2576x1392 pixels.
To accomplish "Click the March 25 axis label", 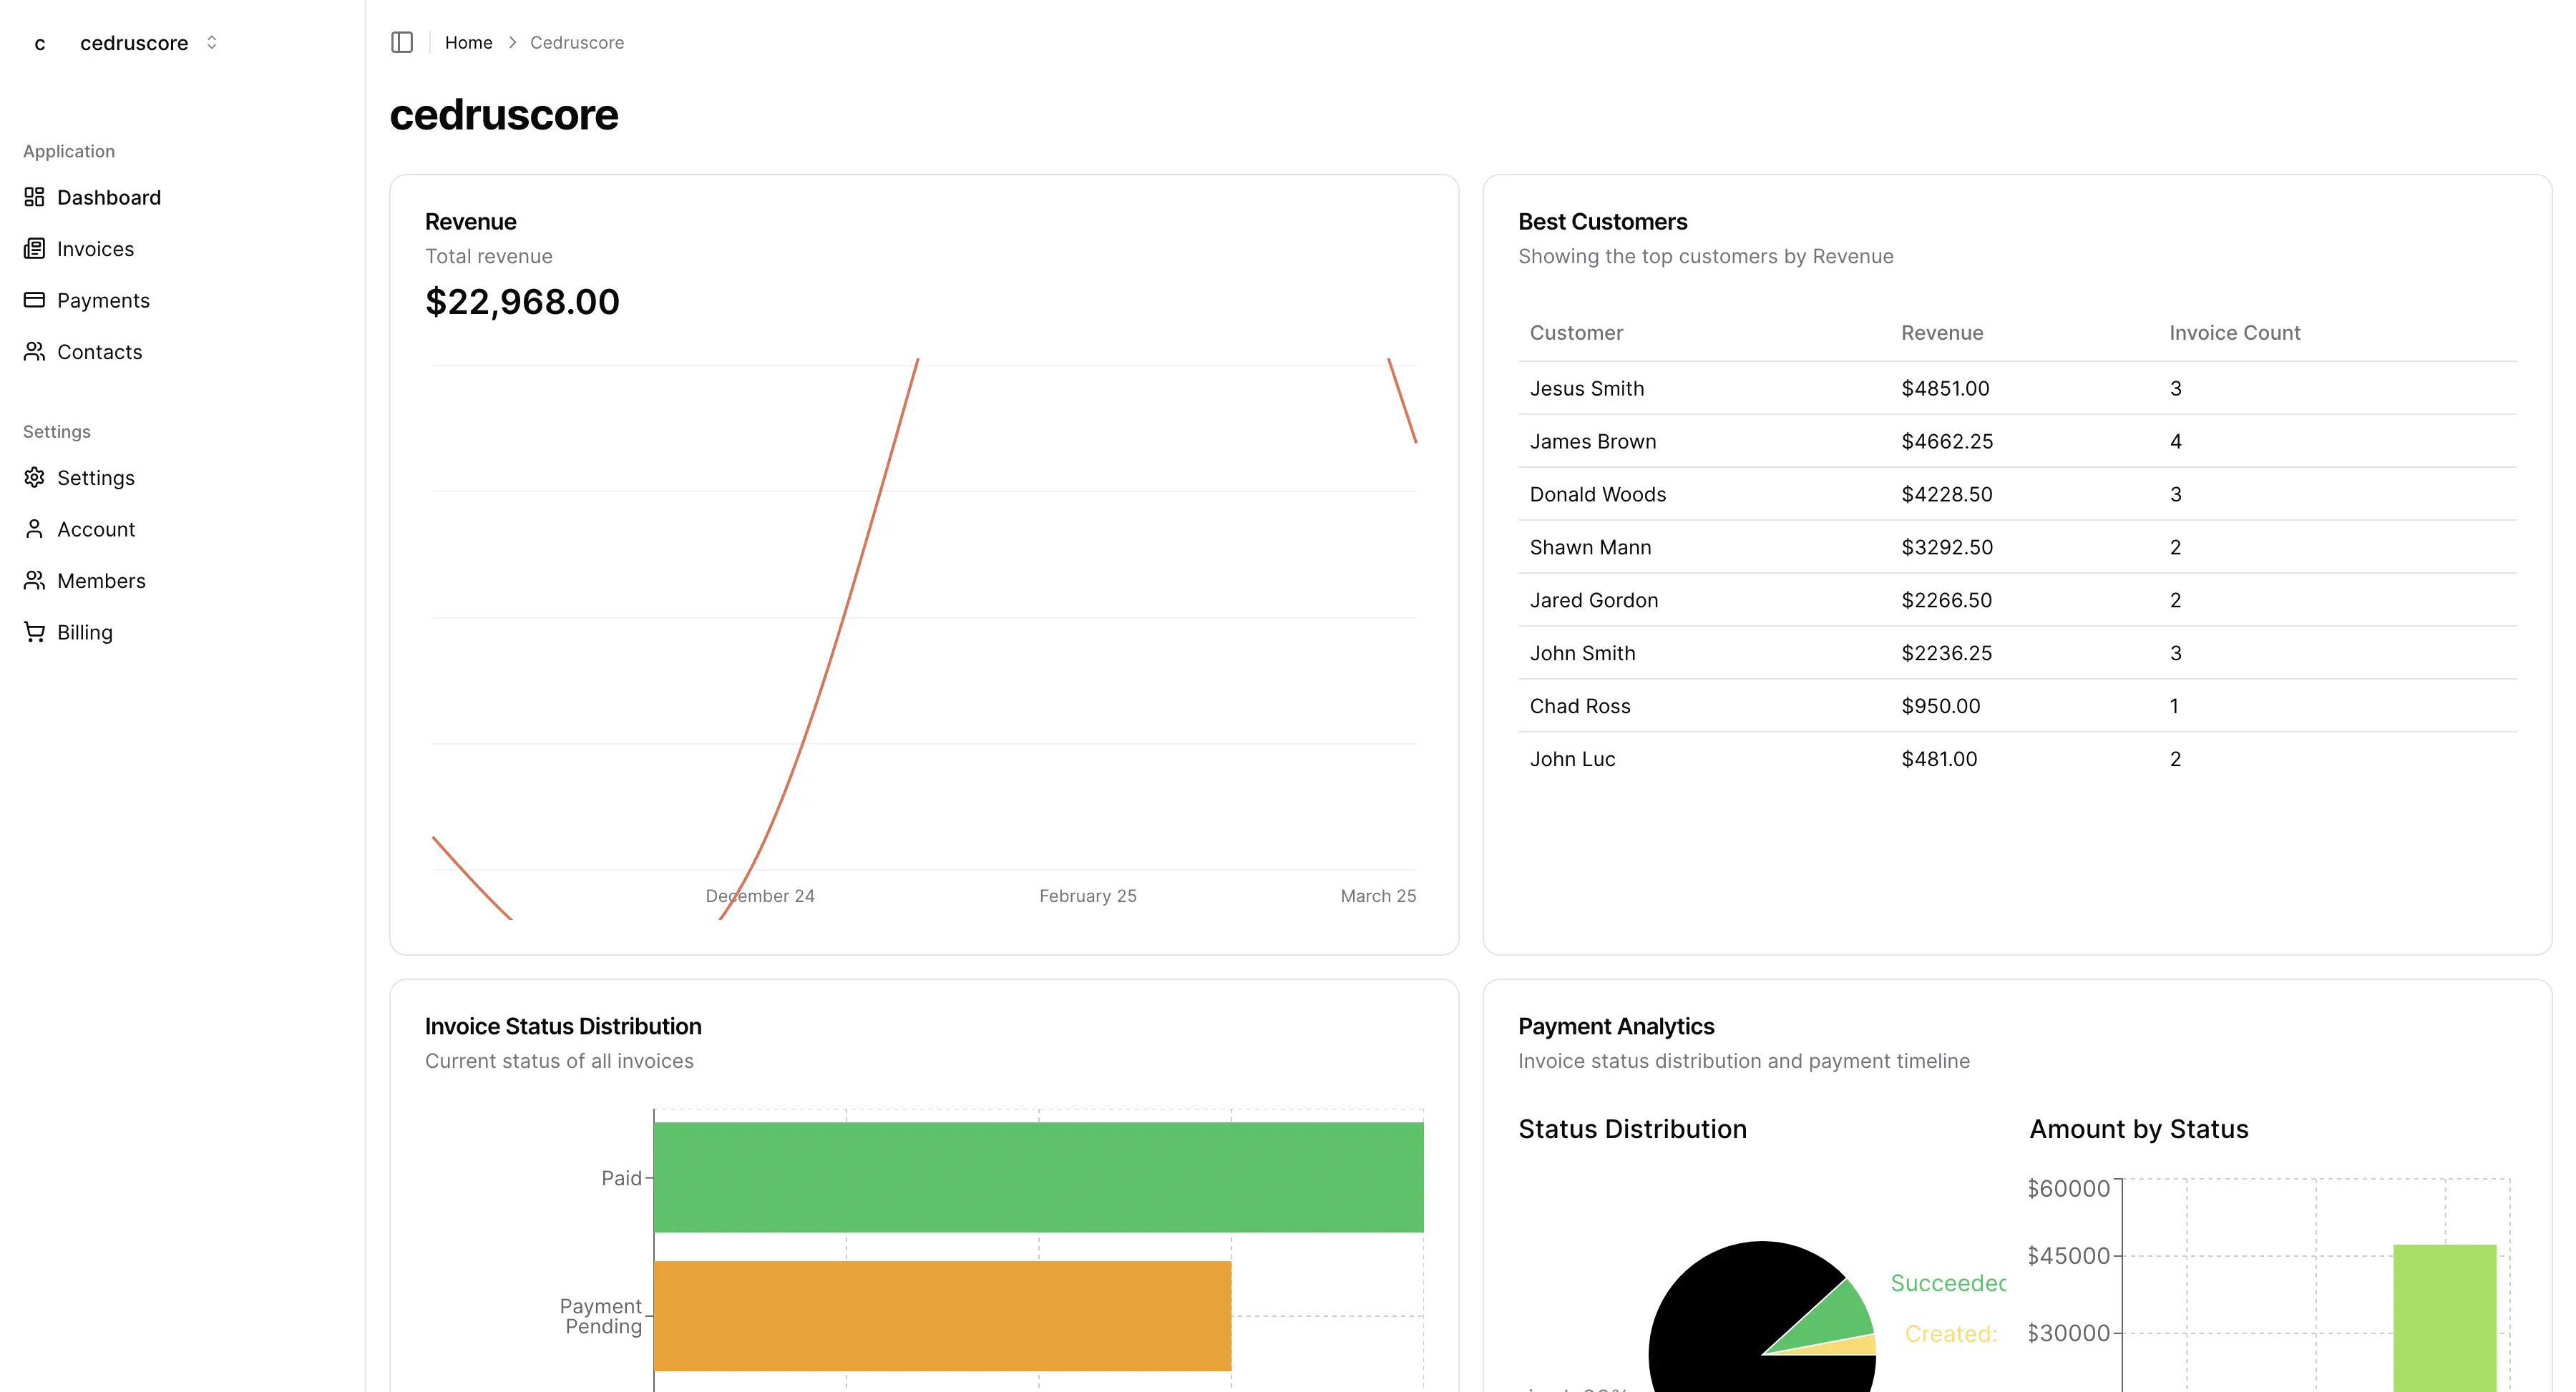I will point(1378,896).
